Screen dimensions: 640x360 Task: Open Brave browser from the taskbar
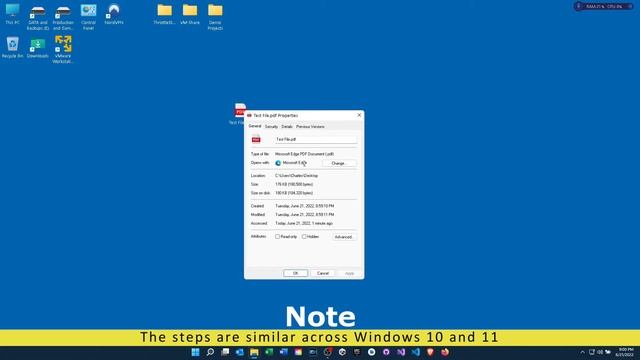(x=430, y=352)
